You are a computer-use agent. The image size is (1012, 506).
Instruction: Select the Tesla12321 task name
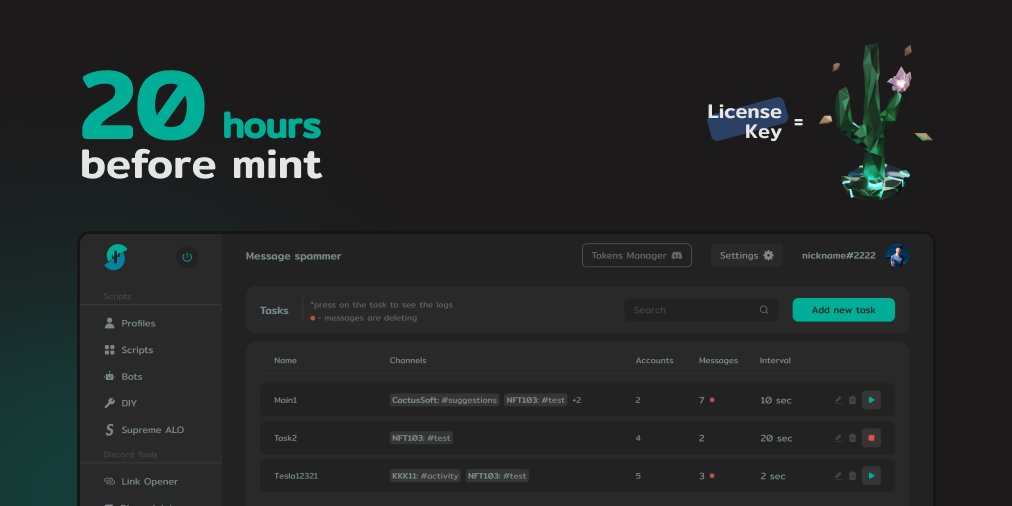(296, 476)
